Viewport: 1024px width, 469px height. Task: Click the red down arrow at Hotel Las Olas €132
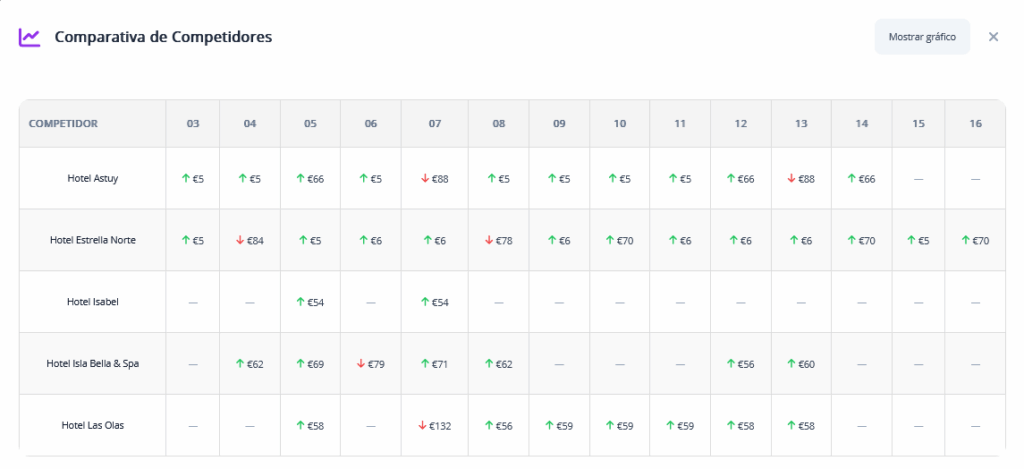coord(422,426)
